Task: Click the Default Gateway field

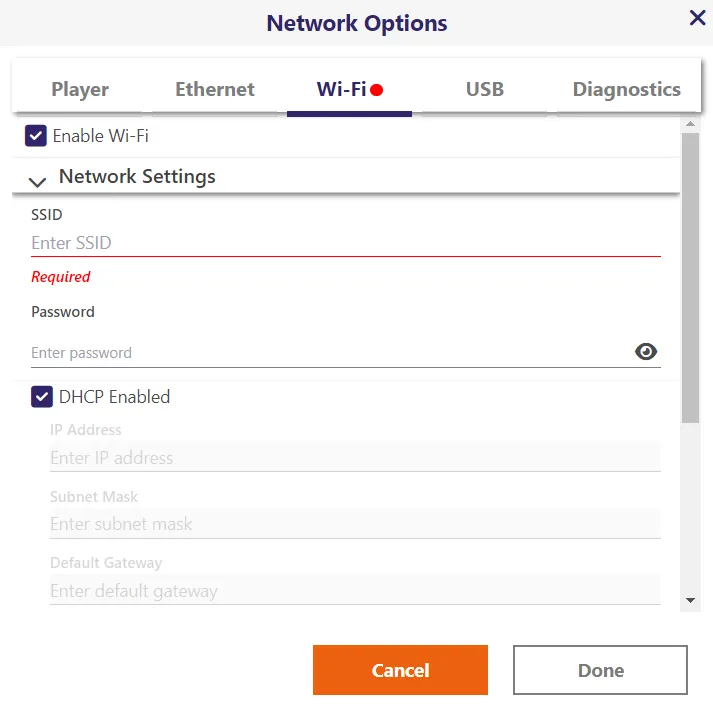Action: [355, 591]
